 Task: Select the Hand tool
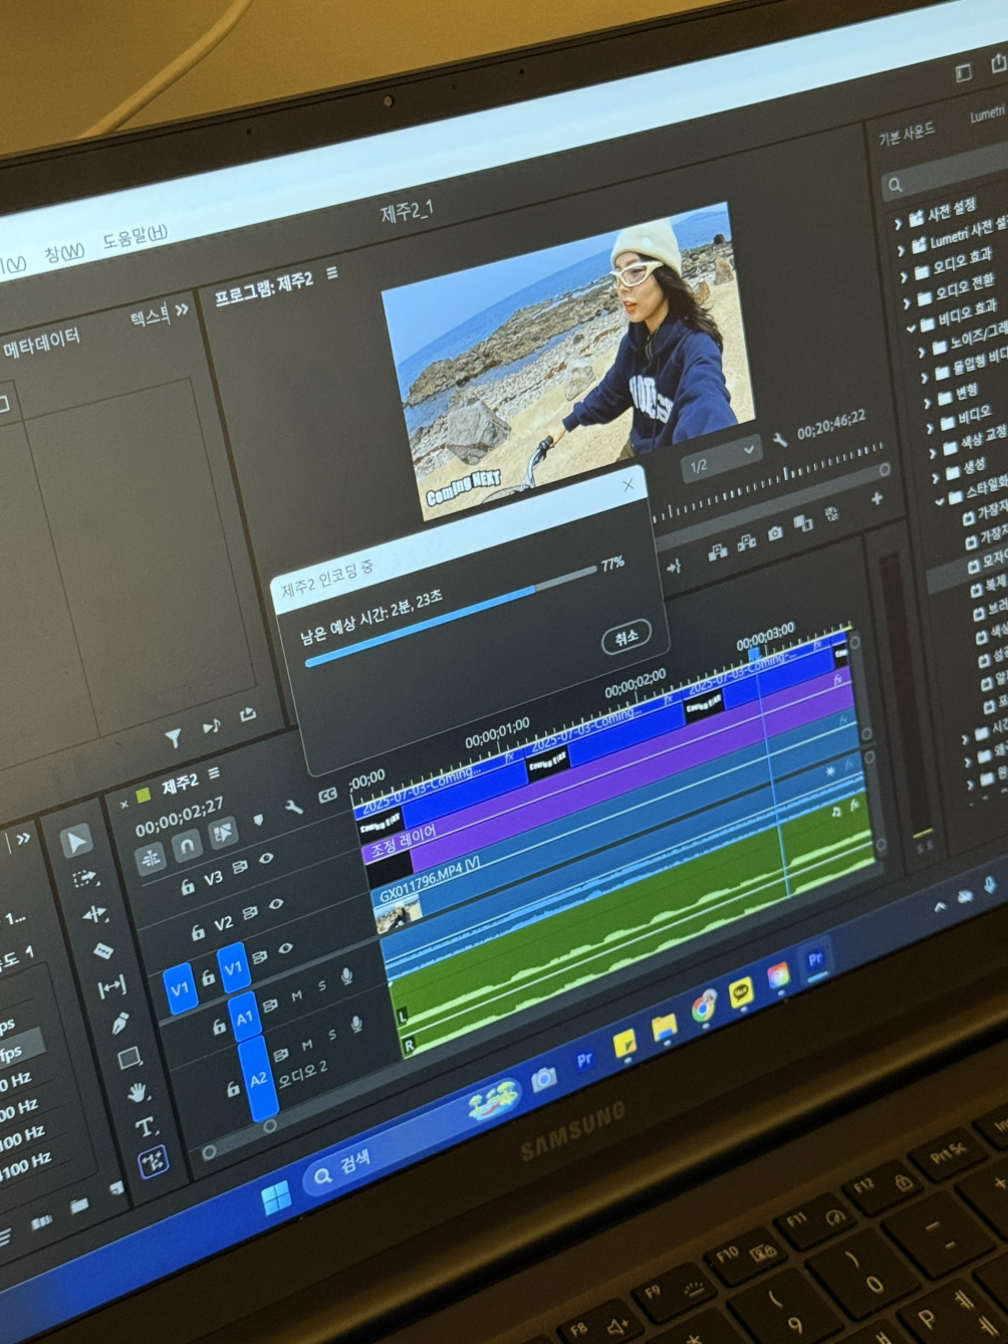138,1092
